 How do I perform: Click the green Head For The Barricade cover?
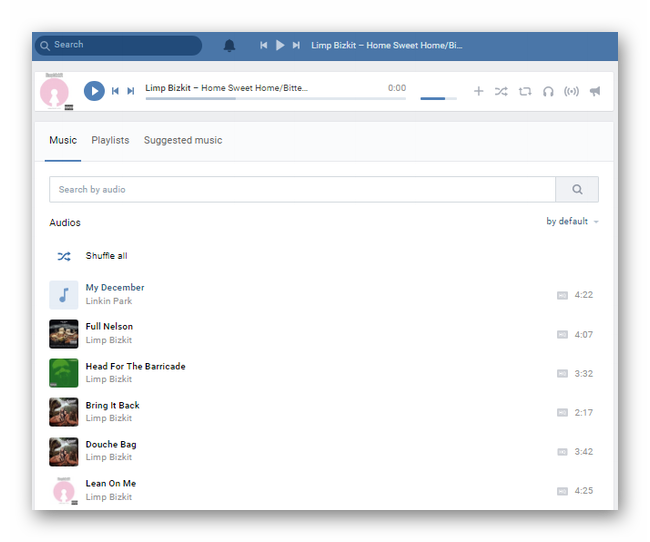point(63,373)
